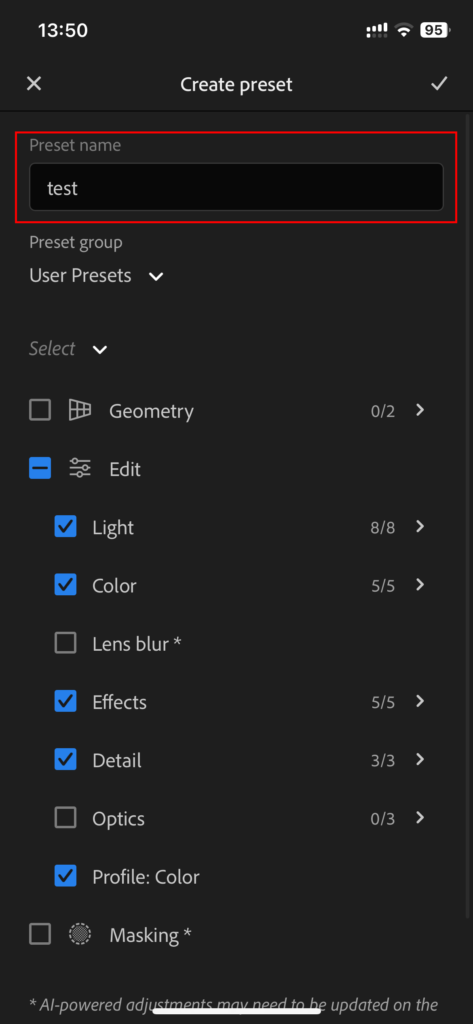This screenshot has height=1024, width=473.
Task: Click the Geometry grid icon
Action: (x=80, y=410)
